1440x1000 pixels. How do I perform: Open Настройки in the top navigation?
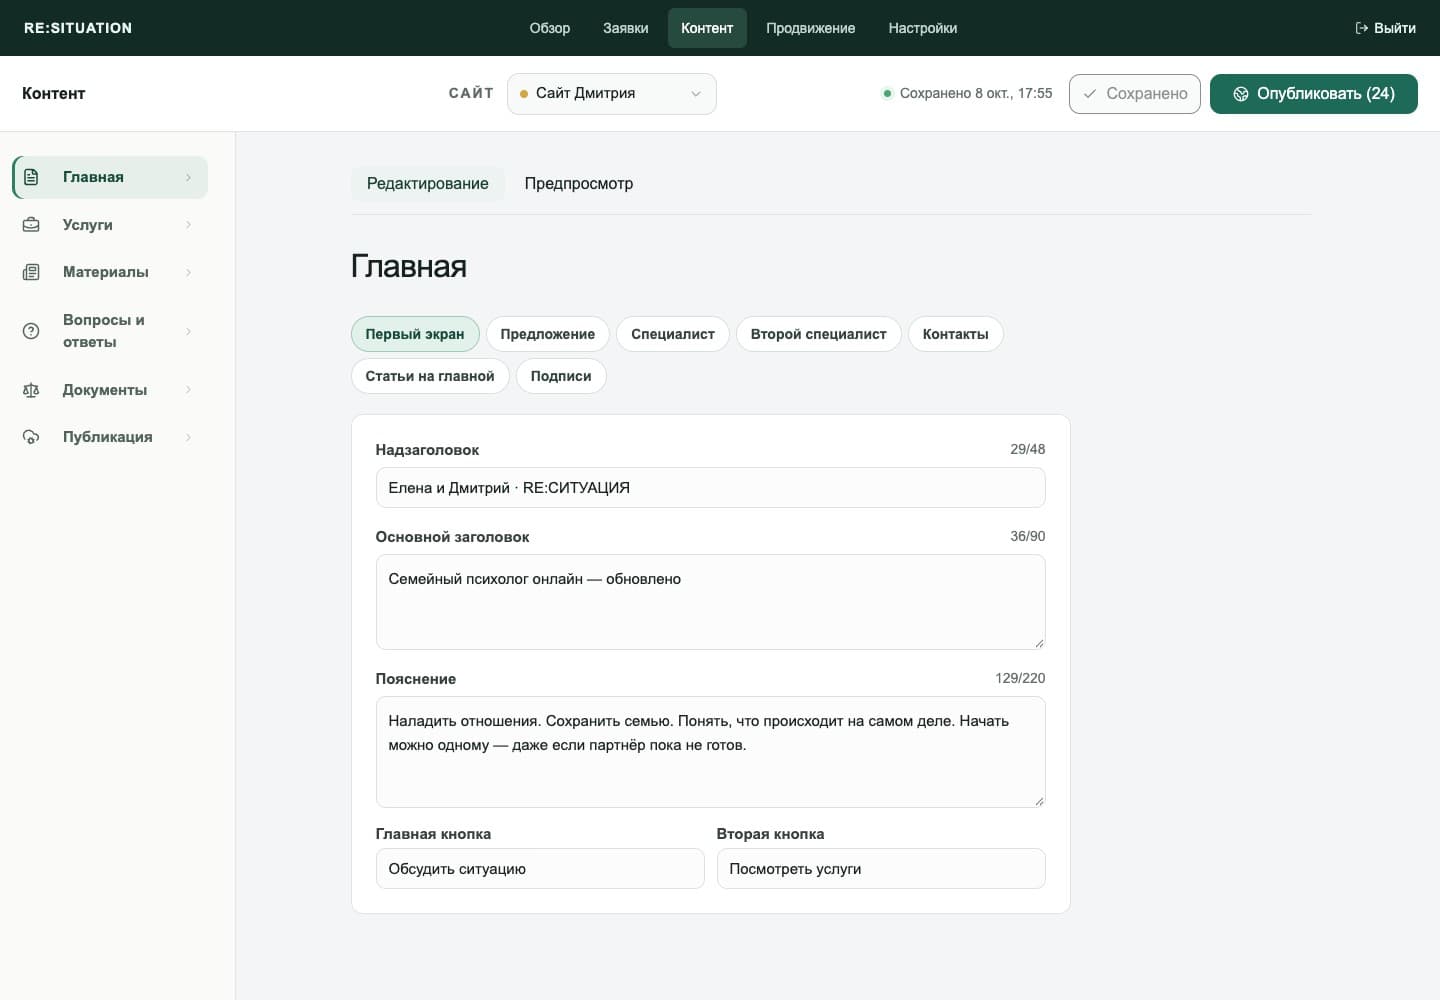point(923,28)
